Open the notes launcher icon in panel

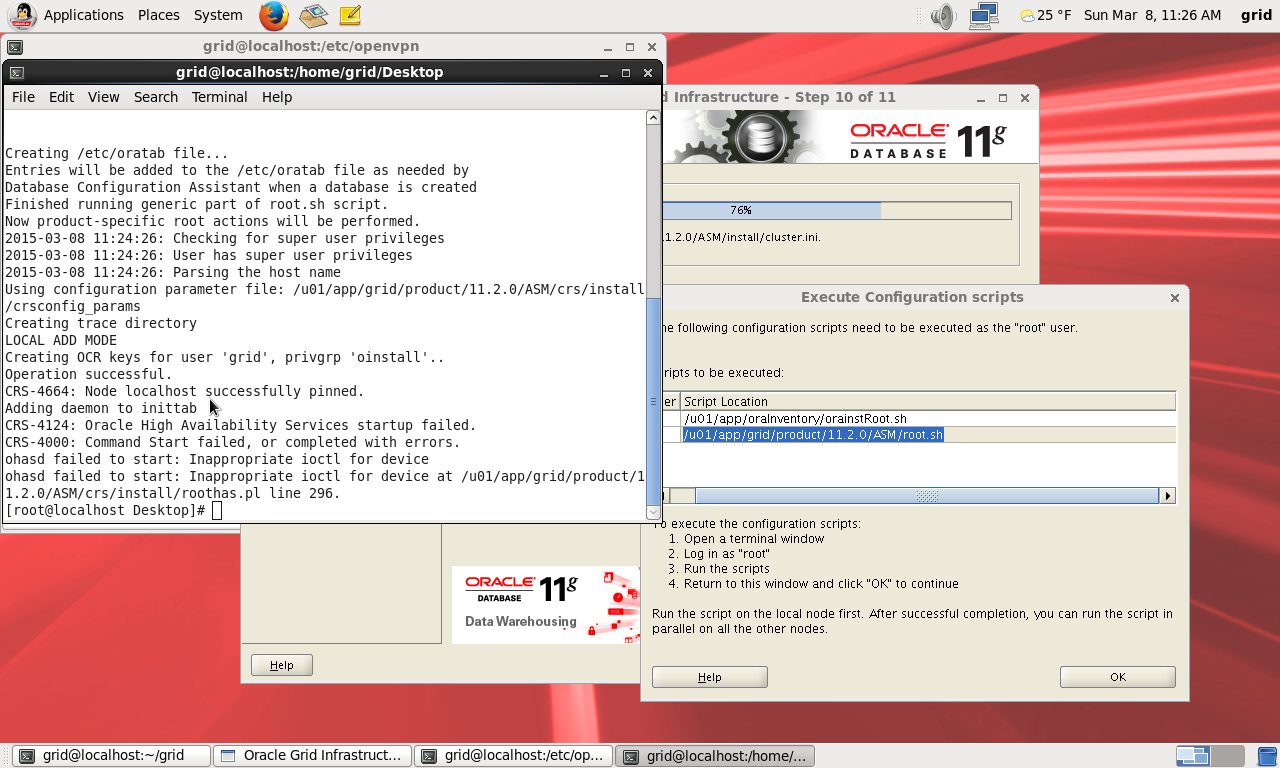click(349, 15)
